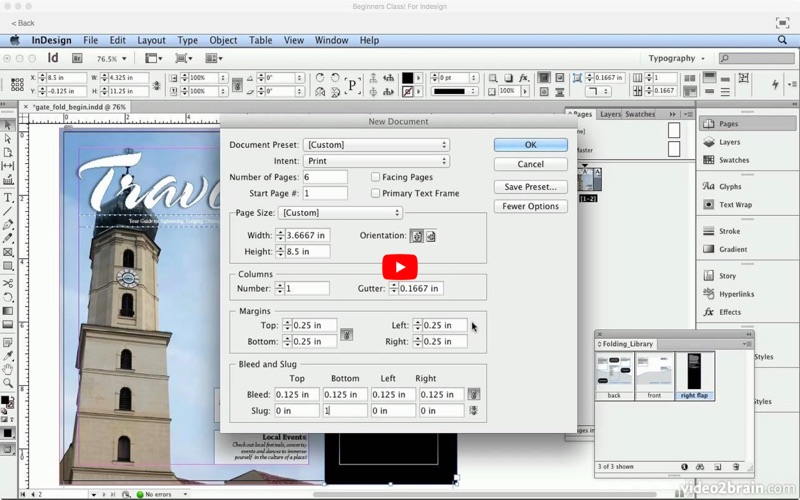The height and width of the screenshot is (500, 800).
Task: Open the Document Preset dropdown
Action: pos(376,145)
